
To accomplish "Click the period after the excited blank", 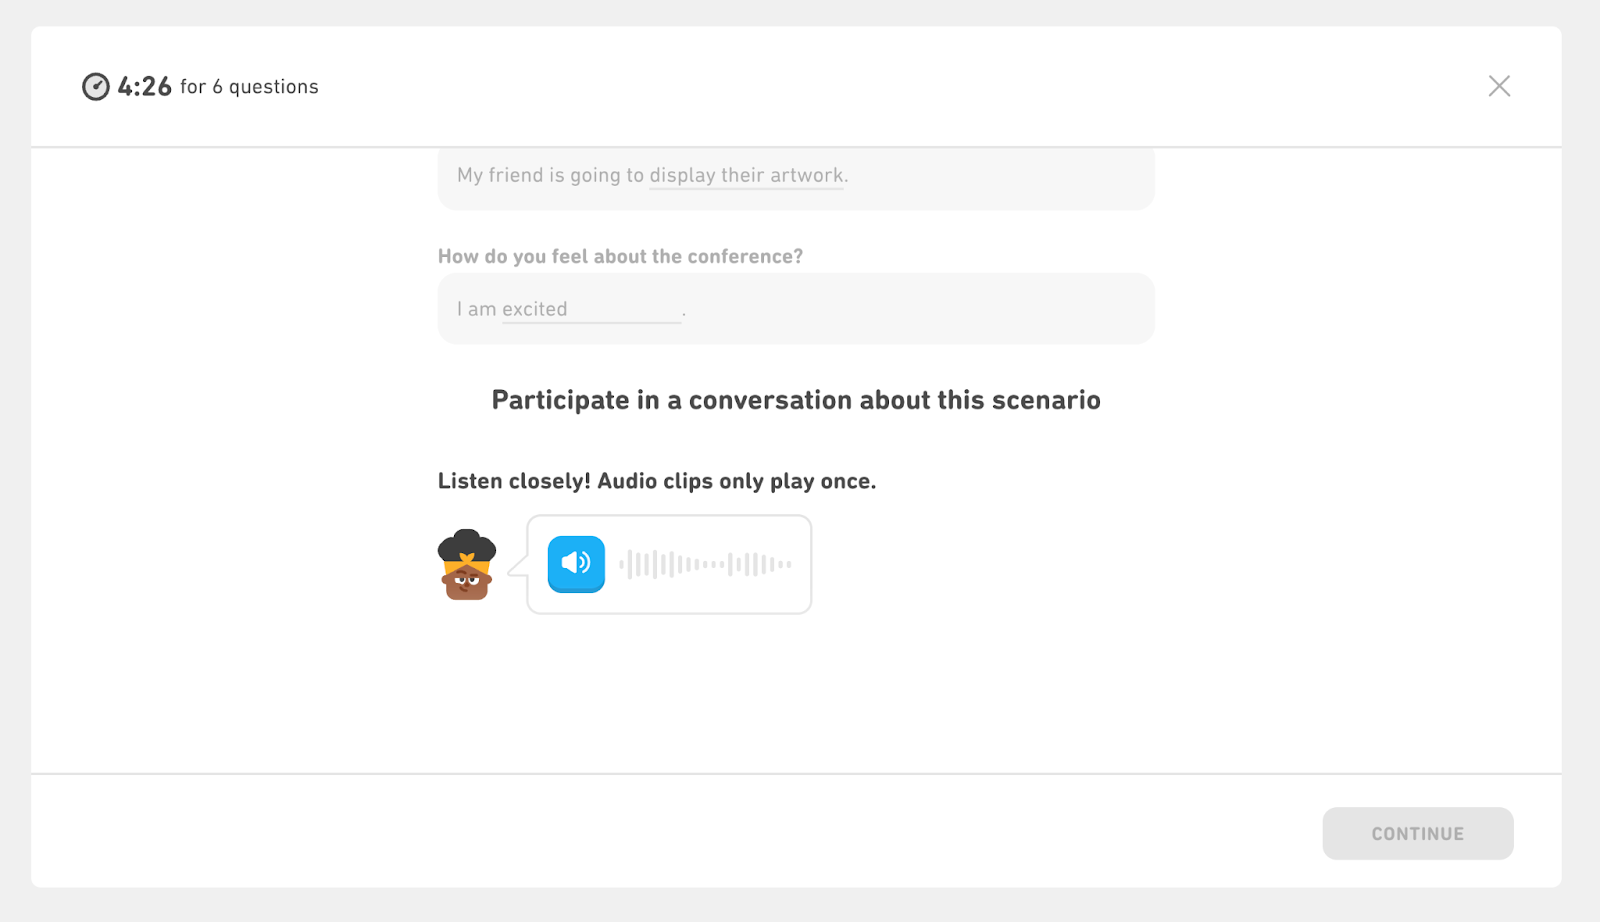I will coord(684,312).
